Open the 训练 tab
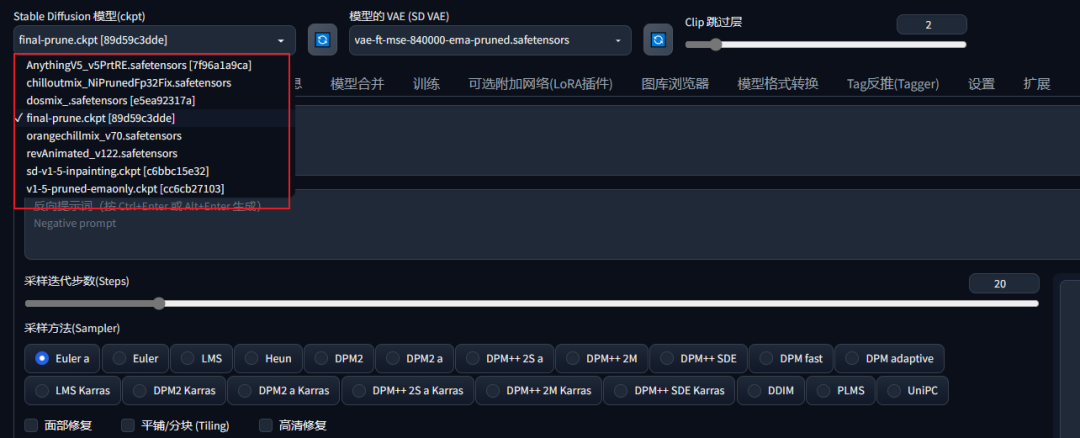The height and width of the screenshot is (438, 1080). [426, 84]
